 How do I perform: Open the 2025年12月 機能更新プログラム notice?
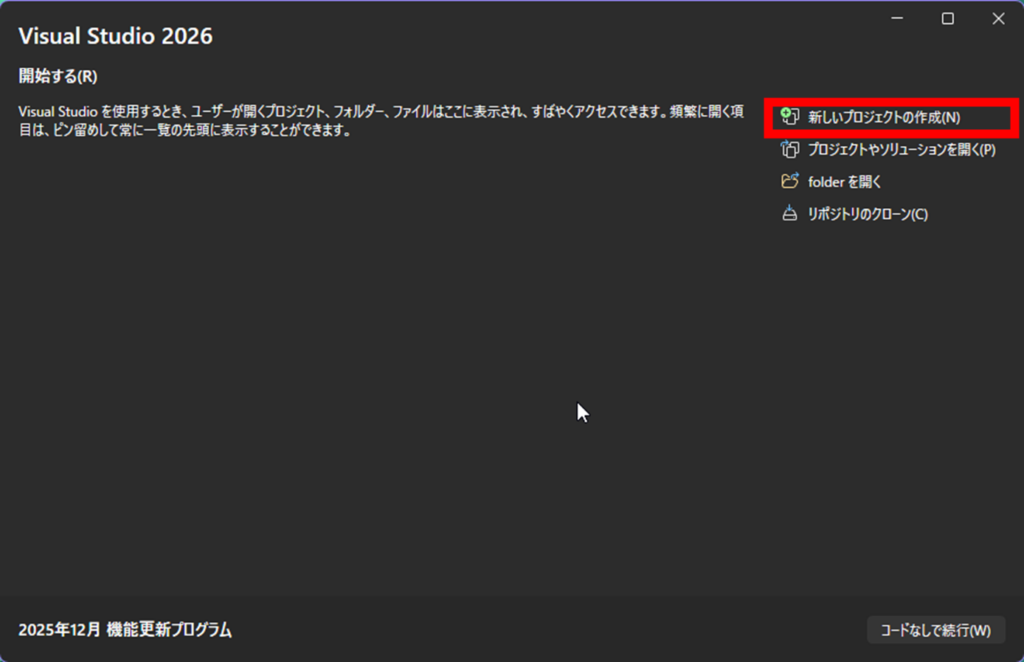click(123, 630)
